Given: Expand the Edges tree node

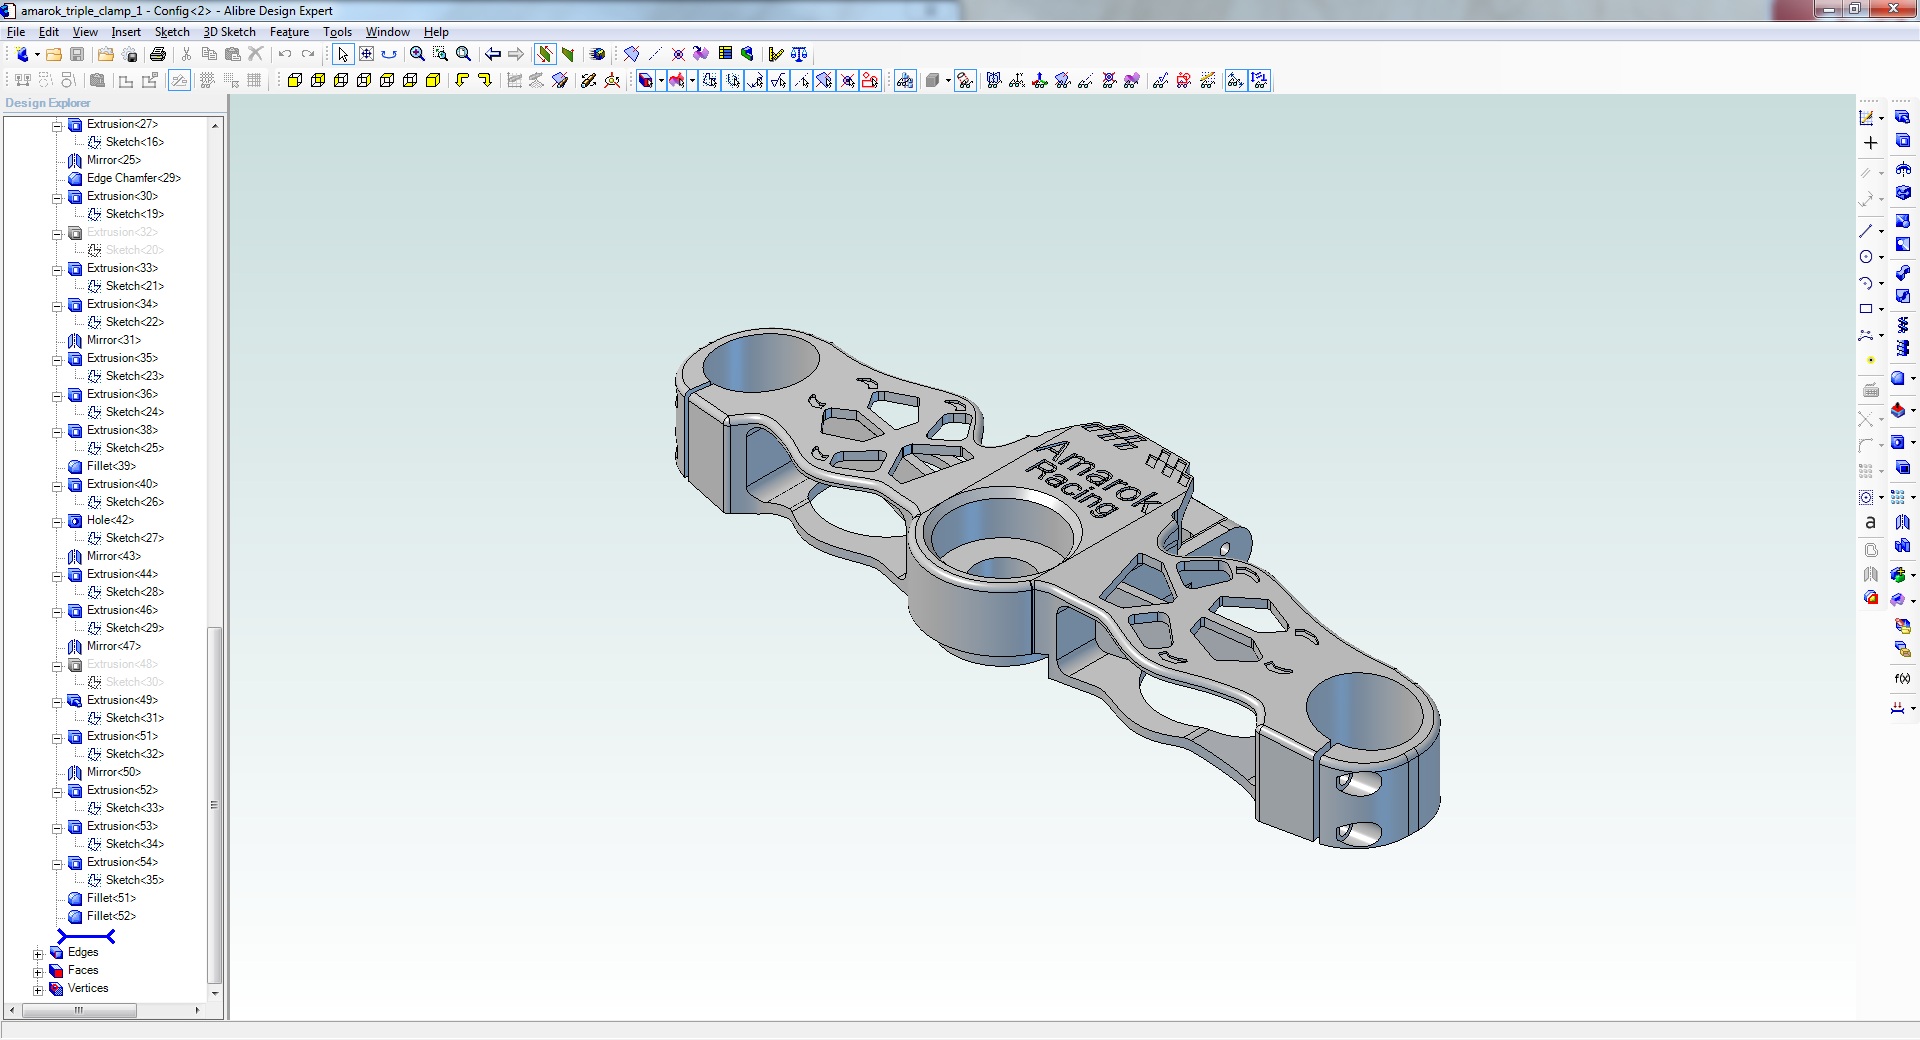Looking at the screenshot, I should point(38,953).
